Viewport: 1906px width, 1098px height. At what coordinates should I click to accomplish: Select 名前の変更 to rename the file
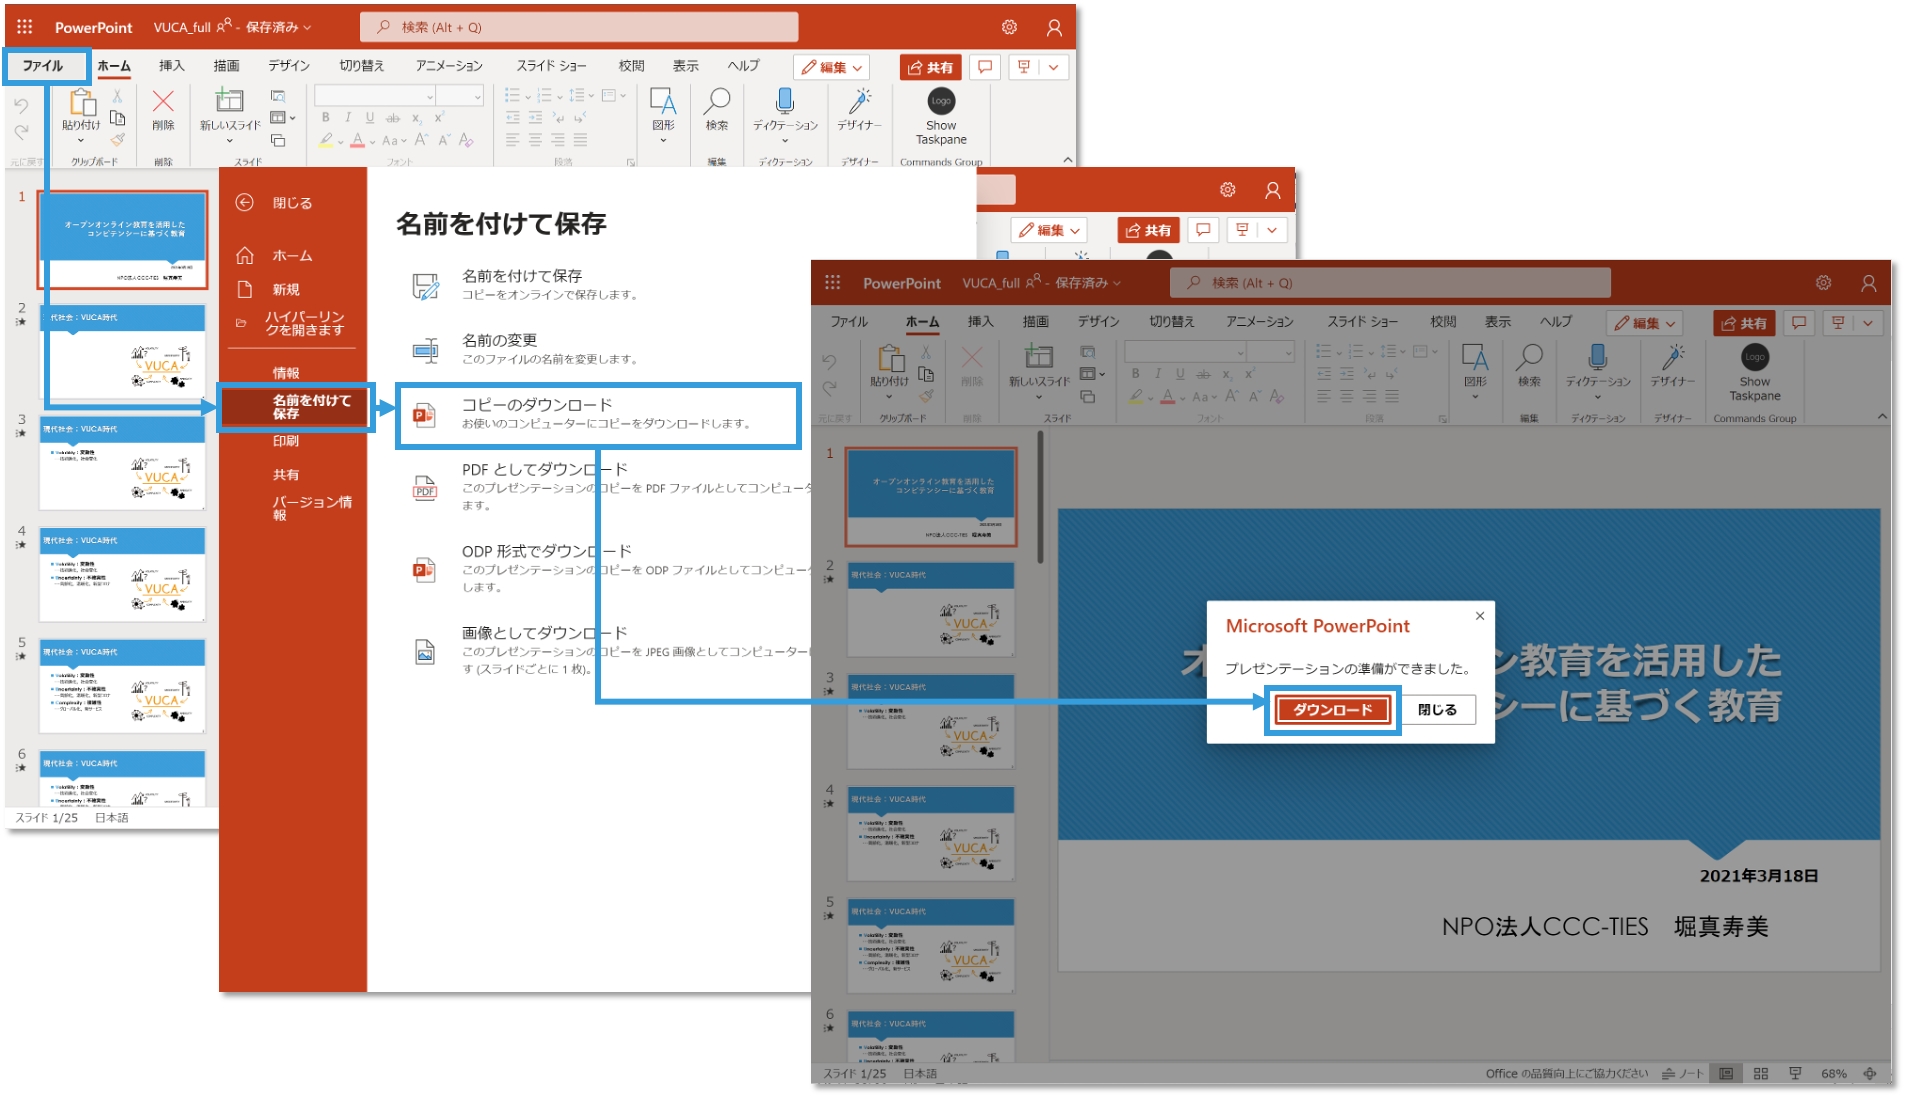pyautogui.click(x=499, y=341)
